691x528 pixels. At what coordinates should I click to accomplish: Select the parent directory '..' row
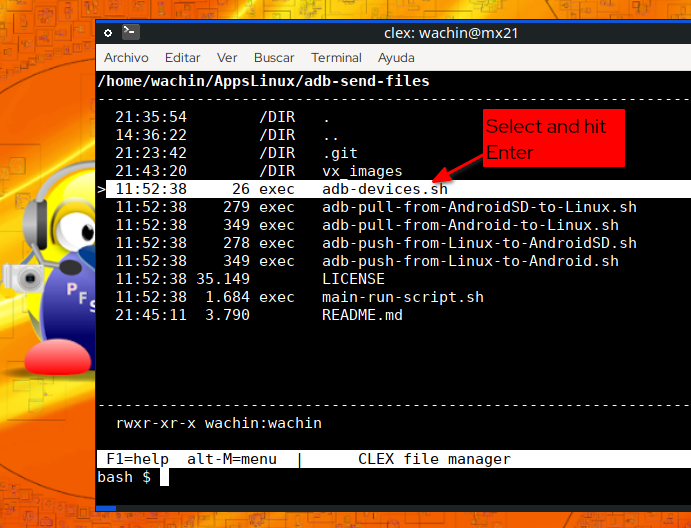point(394,135)
